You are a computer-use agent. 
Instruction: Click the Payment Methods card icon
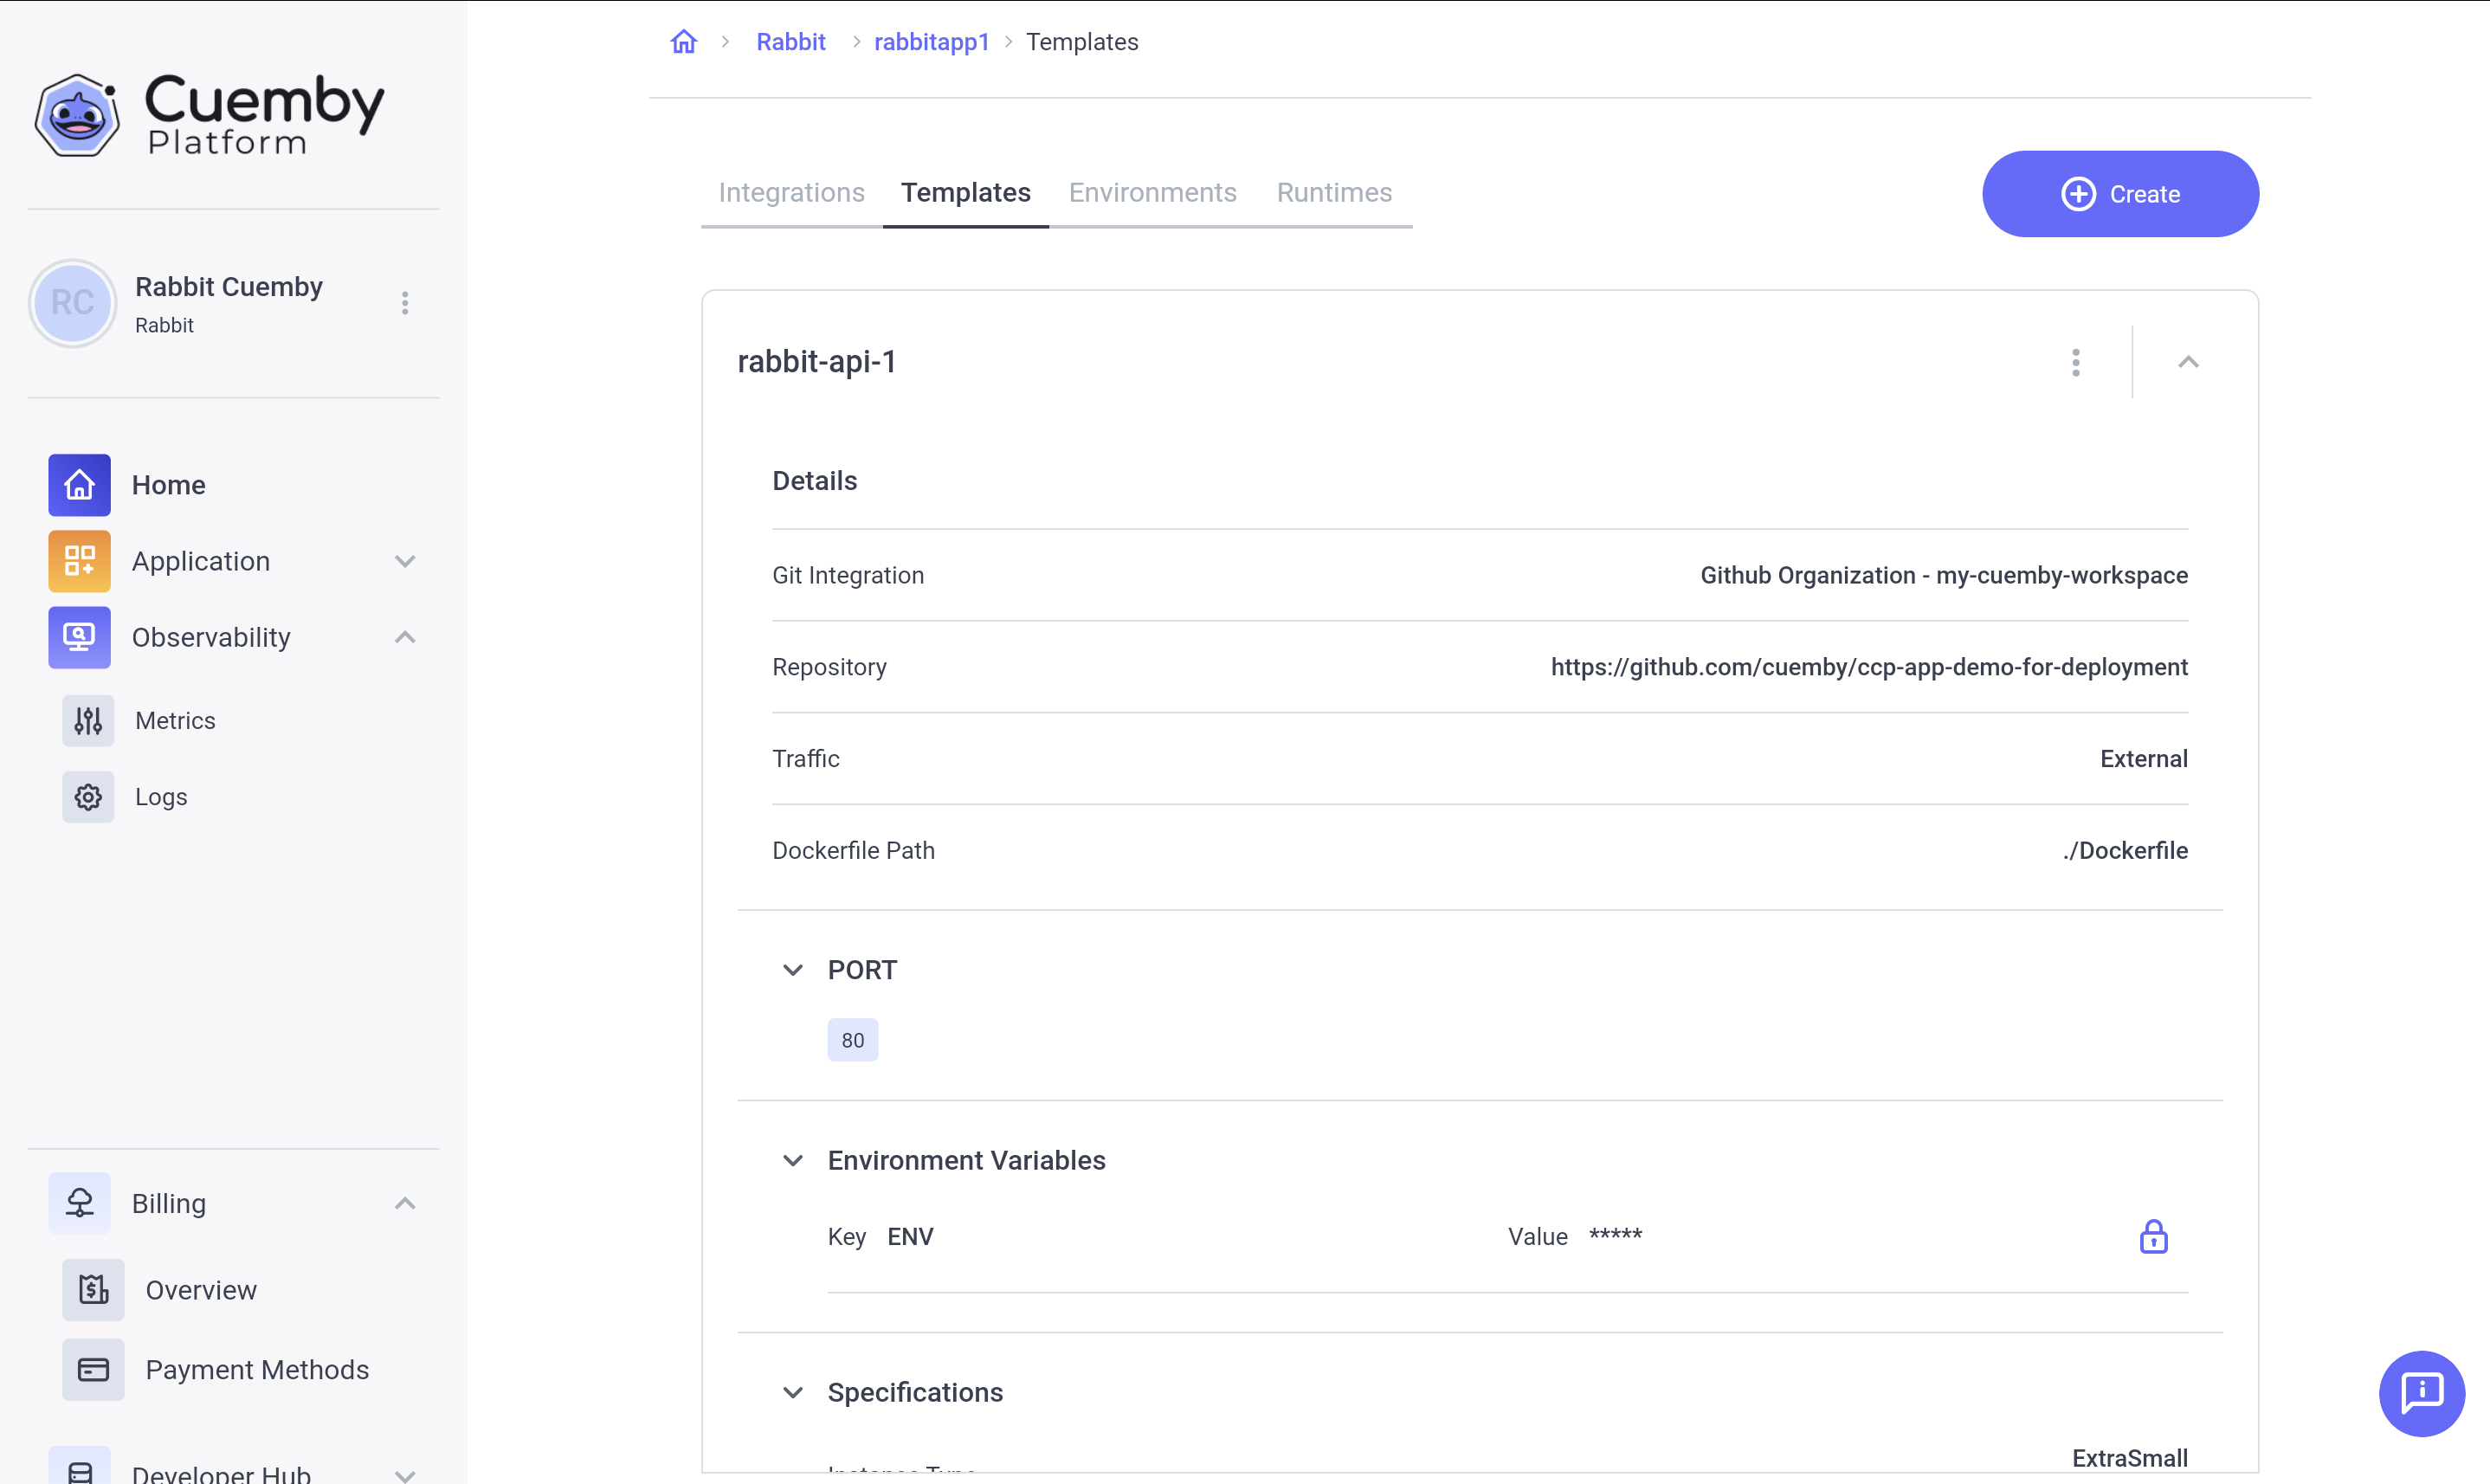pyautogui.click(x=93, y=1370)
